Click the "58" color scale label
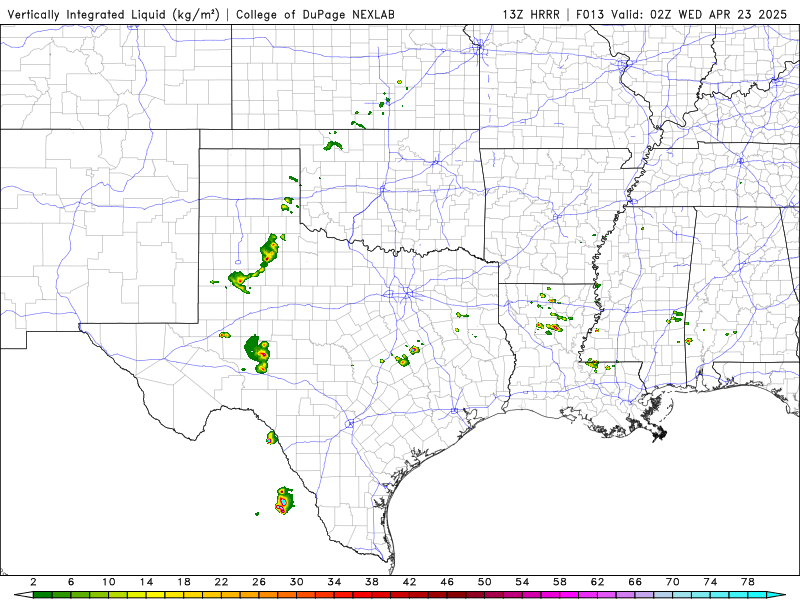The image size is (800, 600). (560, 582)
